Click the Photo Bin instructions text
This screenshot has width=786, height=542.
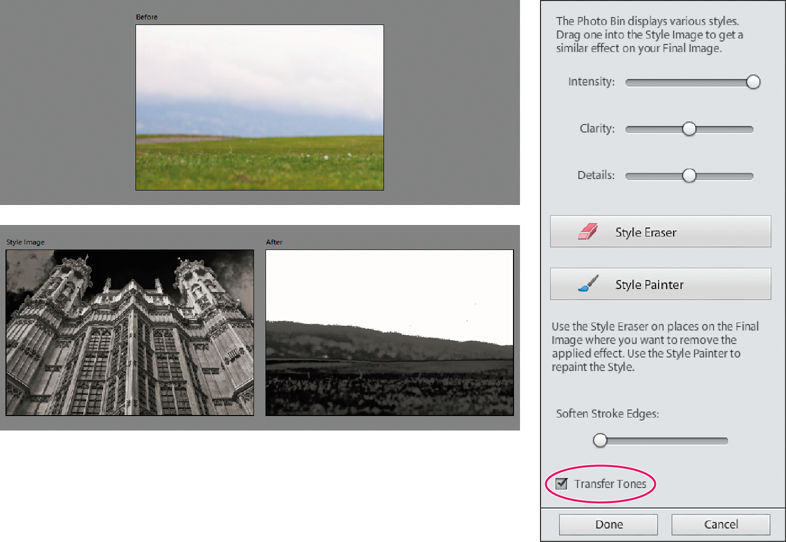[x=649, y=35]
